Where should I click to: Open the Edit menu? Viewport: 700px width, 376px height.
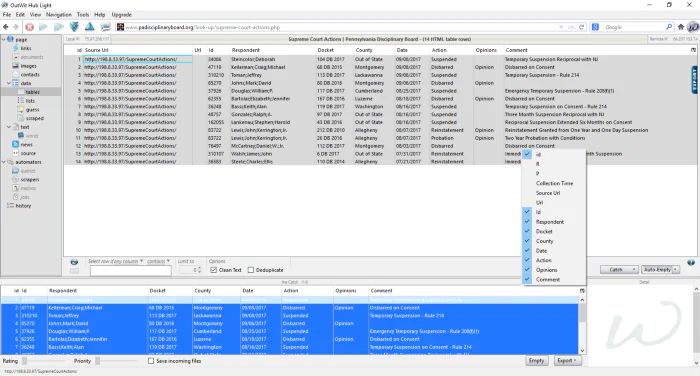pyautogui.click(x=20, y=15)
